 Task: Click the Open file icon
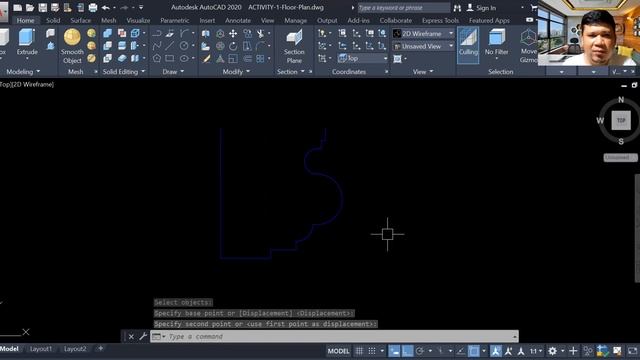click(x=30, y=7)
